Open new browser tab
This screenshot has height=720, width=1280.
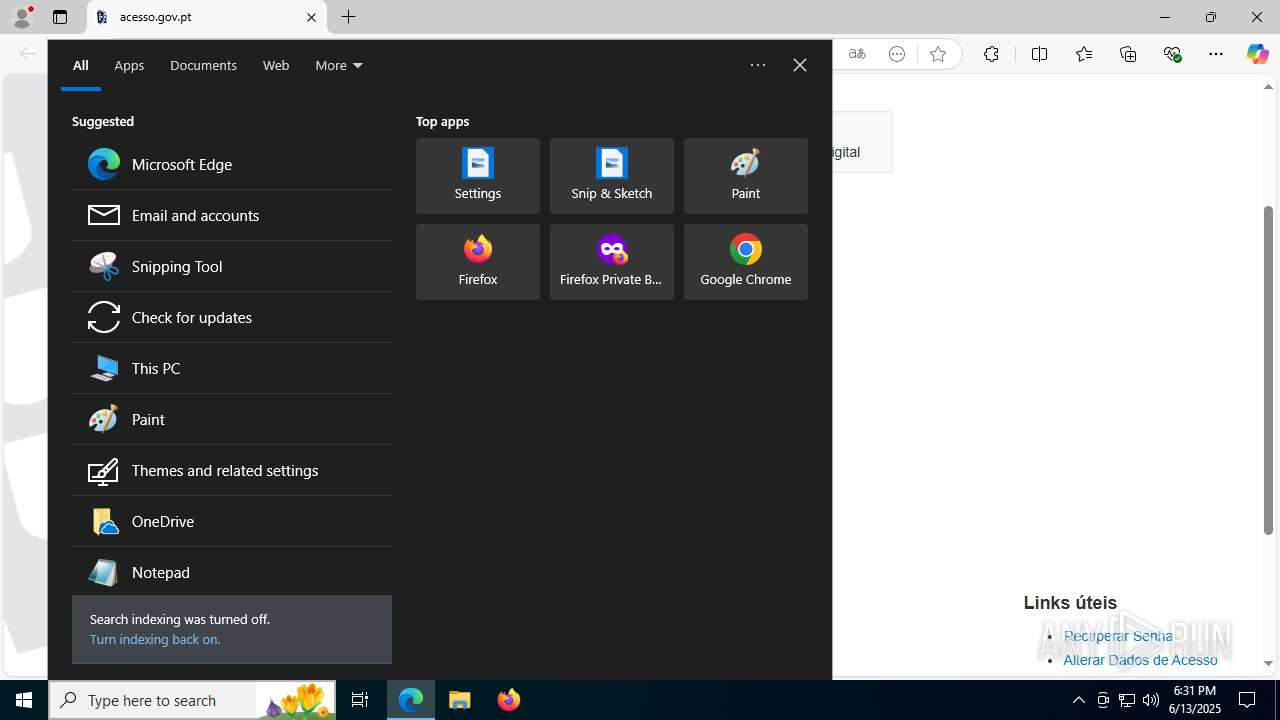point(348,17)
